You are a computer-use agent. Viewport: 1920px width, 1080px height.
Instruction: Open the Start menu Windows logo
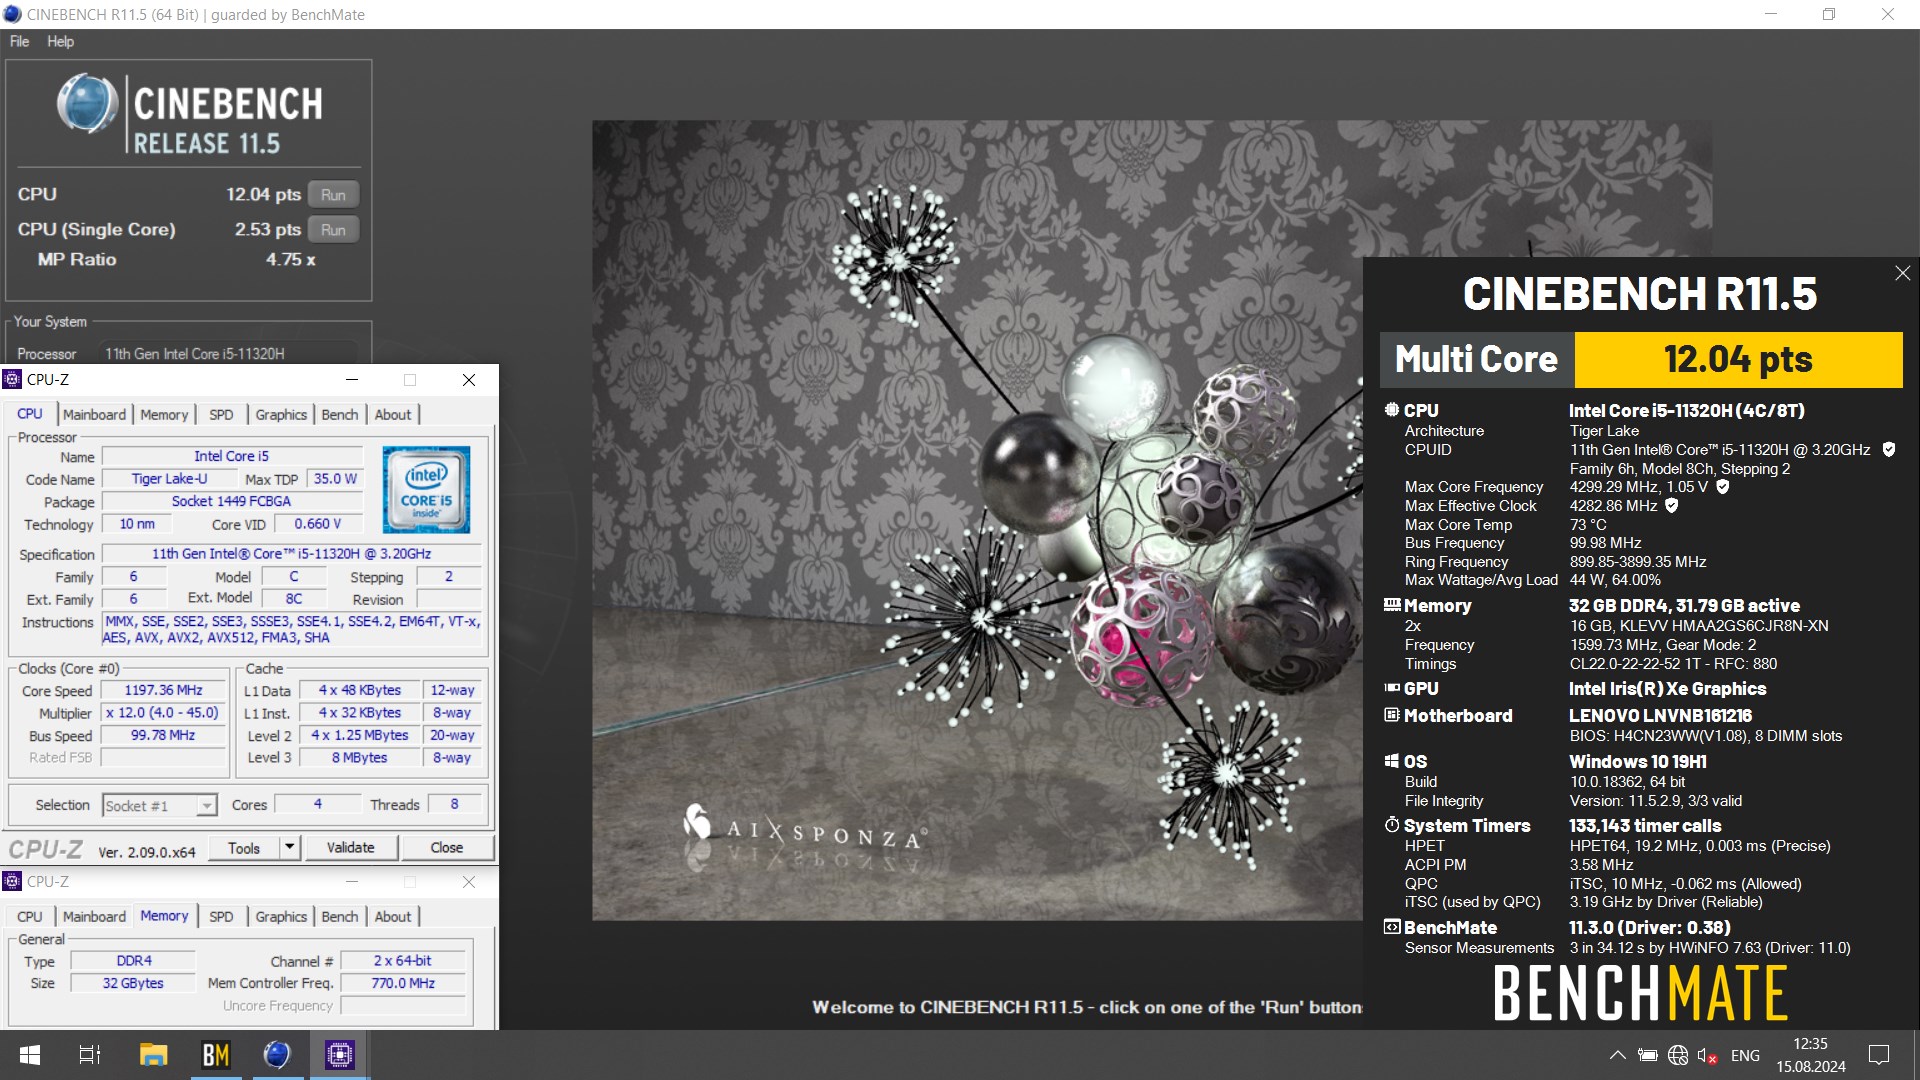30,1055
